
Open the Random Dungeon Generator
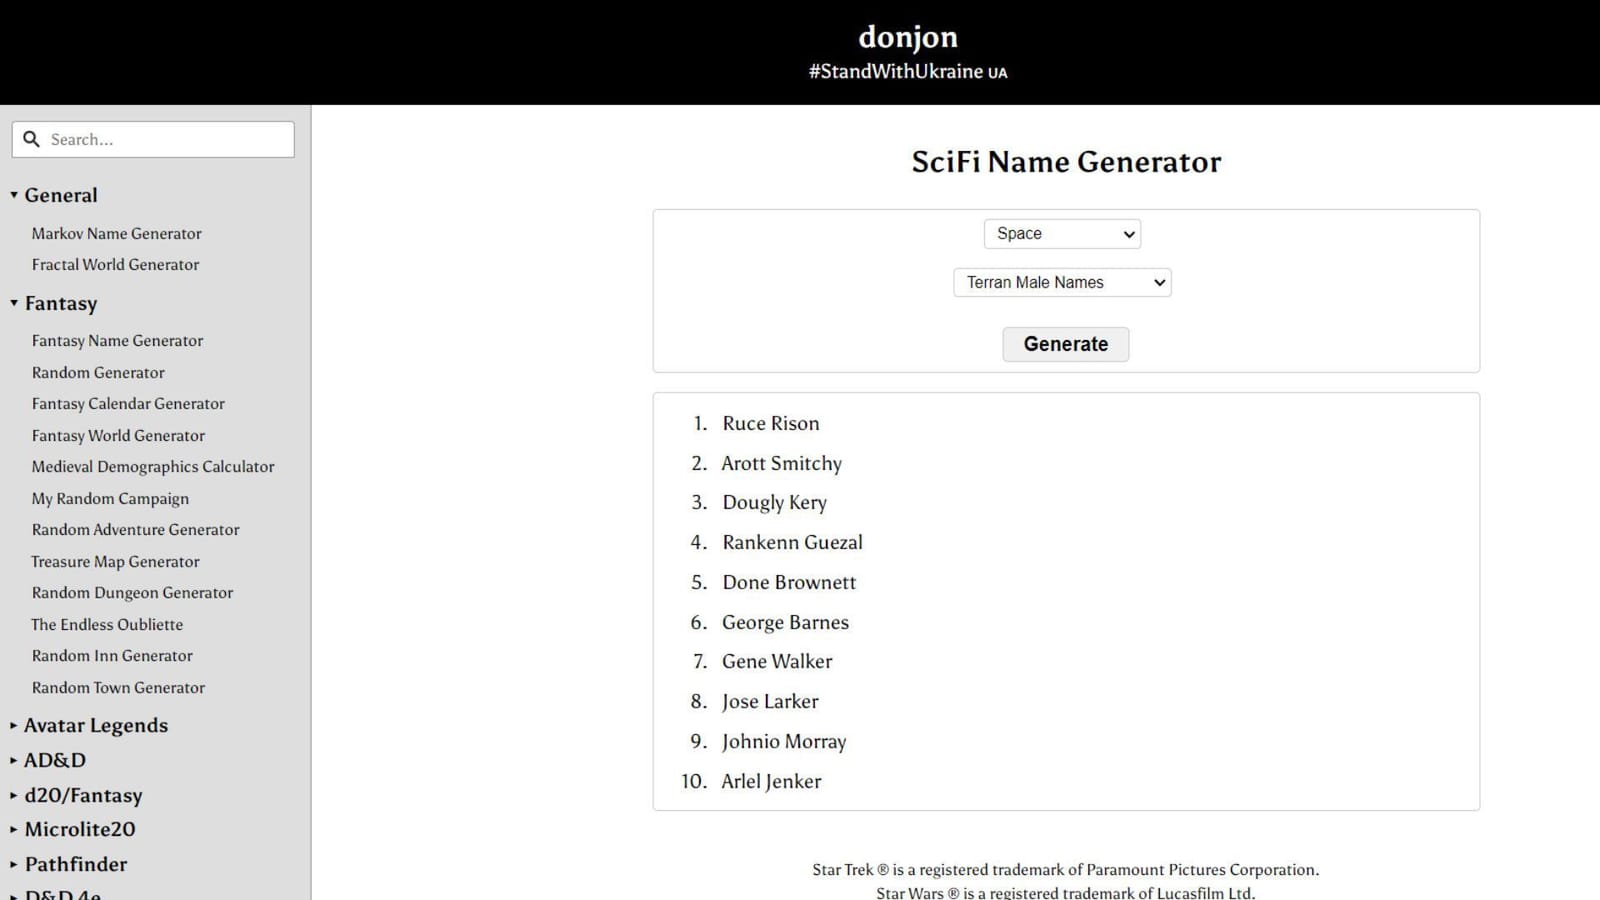coord(132,592)
